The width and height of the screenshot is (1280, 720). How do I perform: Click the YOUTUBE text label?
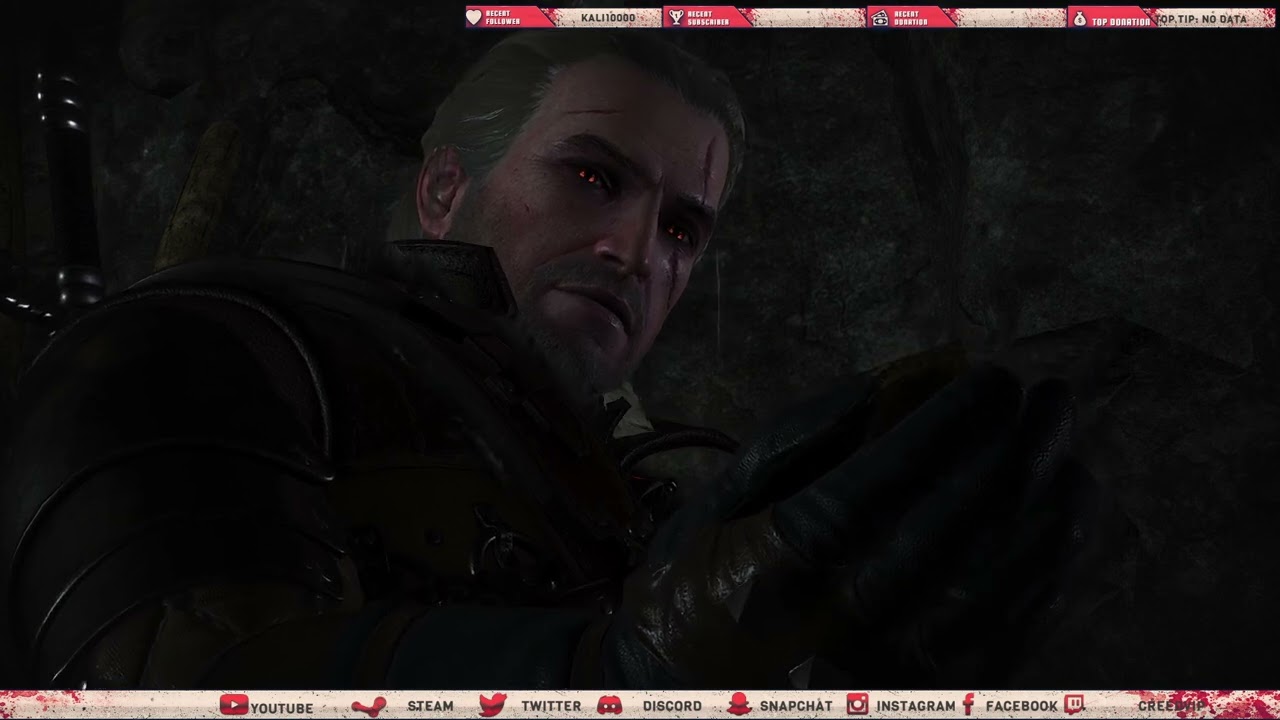click(282, 707)
